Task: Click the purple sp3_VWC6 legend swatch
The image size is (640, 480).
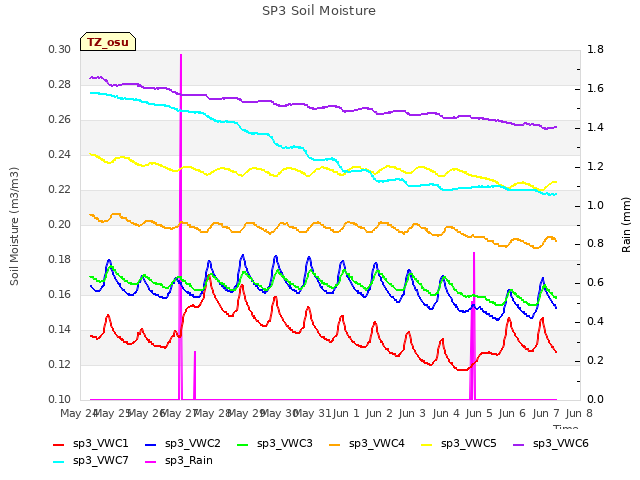Action: click(519, 444)
